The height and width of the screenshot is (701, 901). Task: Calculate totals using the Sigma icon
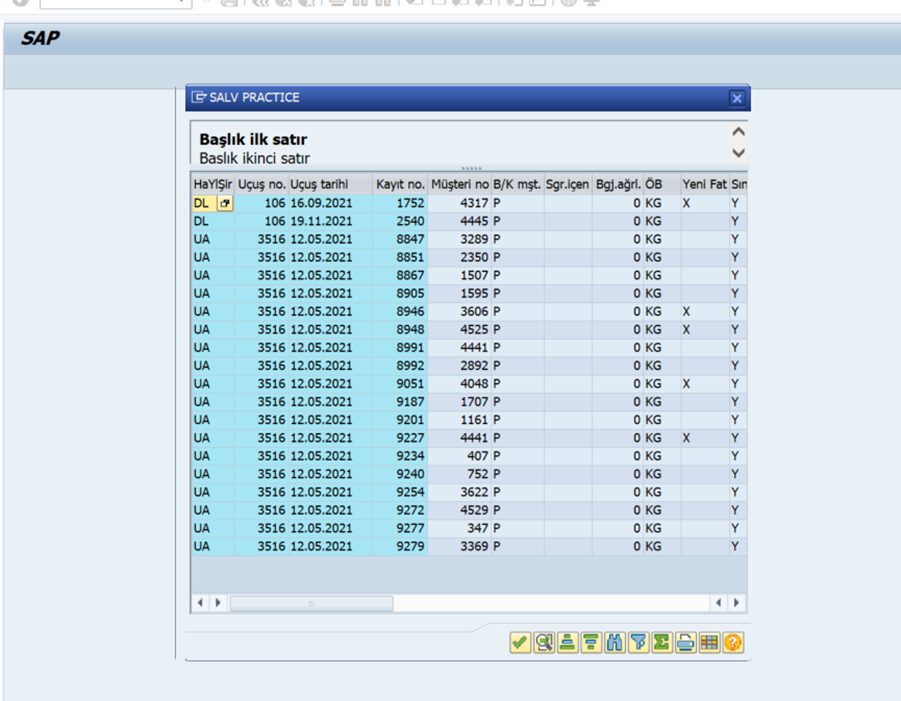(x=661, y=642)
